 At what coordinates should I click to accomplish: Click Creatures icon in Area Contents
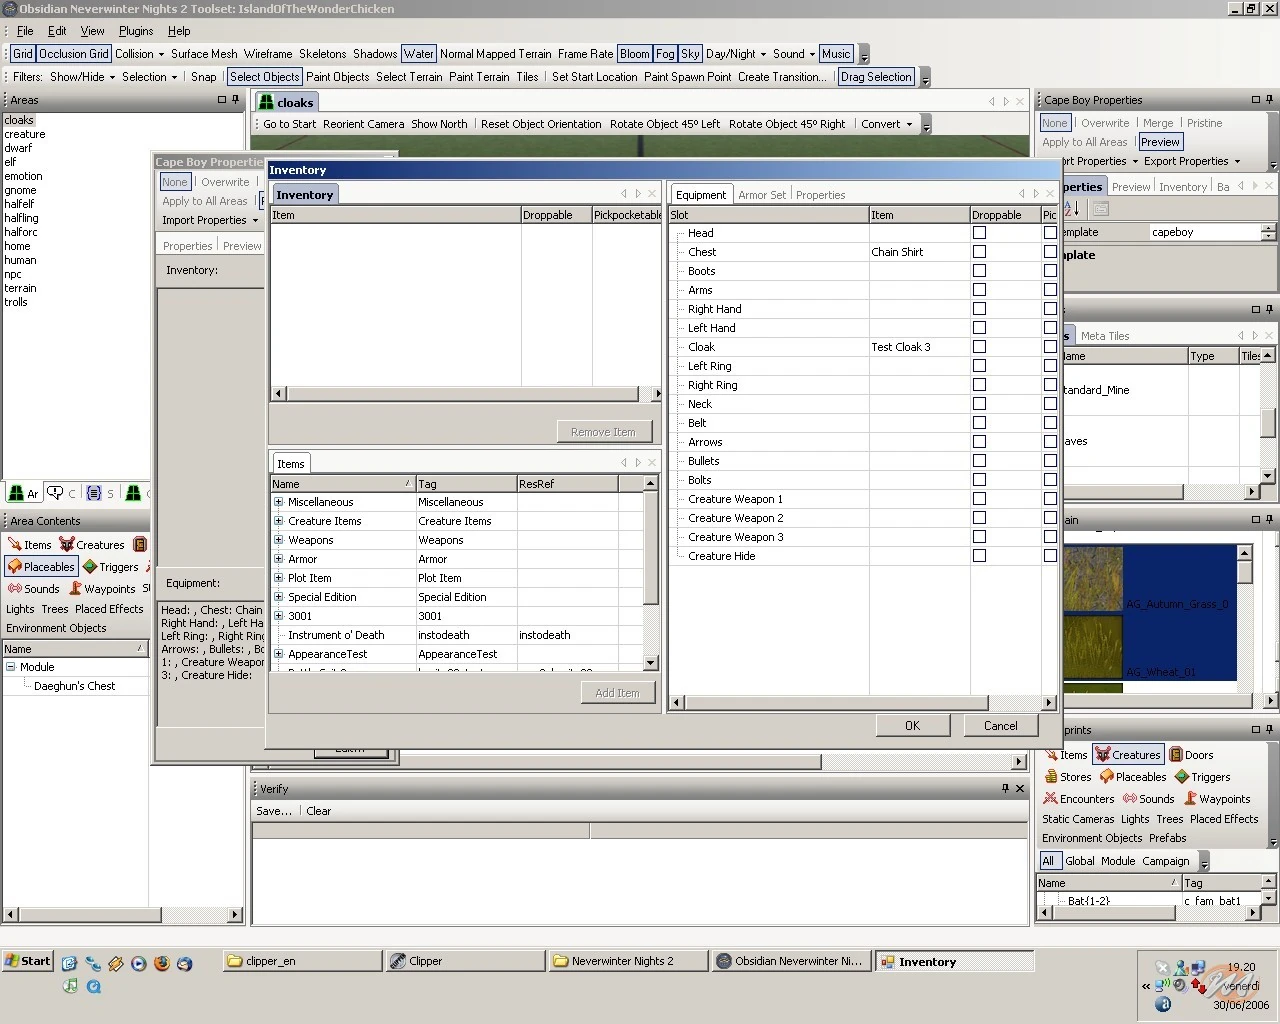click(x=67, y=545)
